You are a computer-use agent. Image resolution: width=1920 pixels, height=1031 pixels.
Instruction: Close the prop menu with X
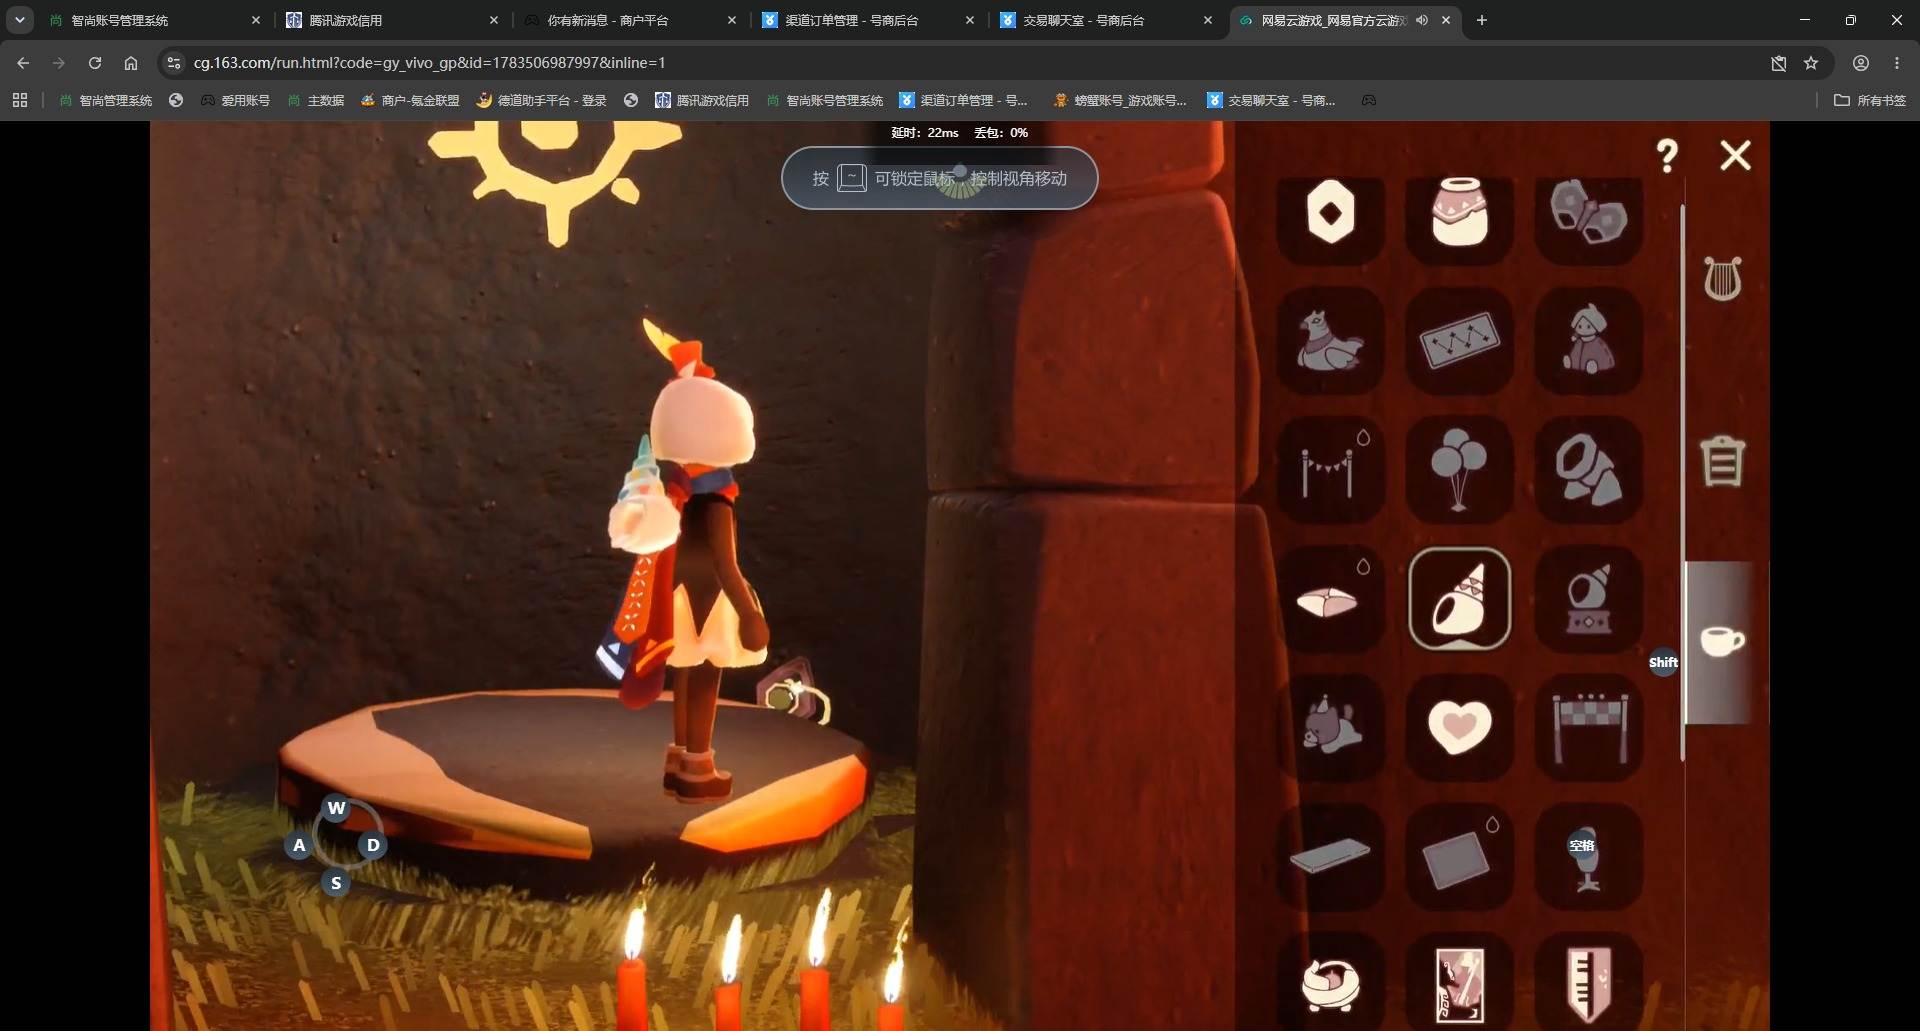1735,155
